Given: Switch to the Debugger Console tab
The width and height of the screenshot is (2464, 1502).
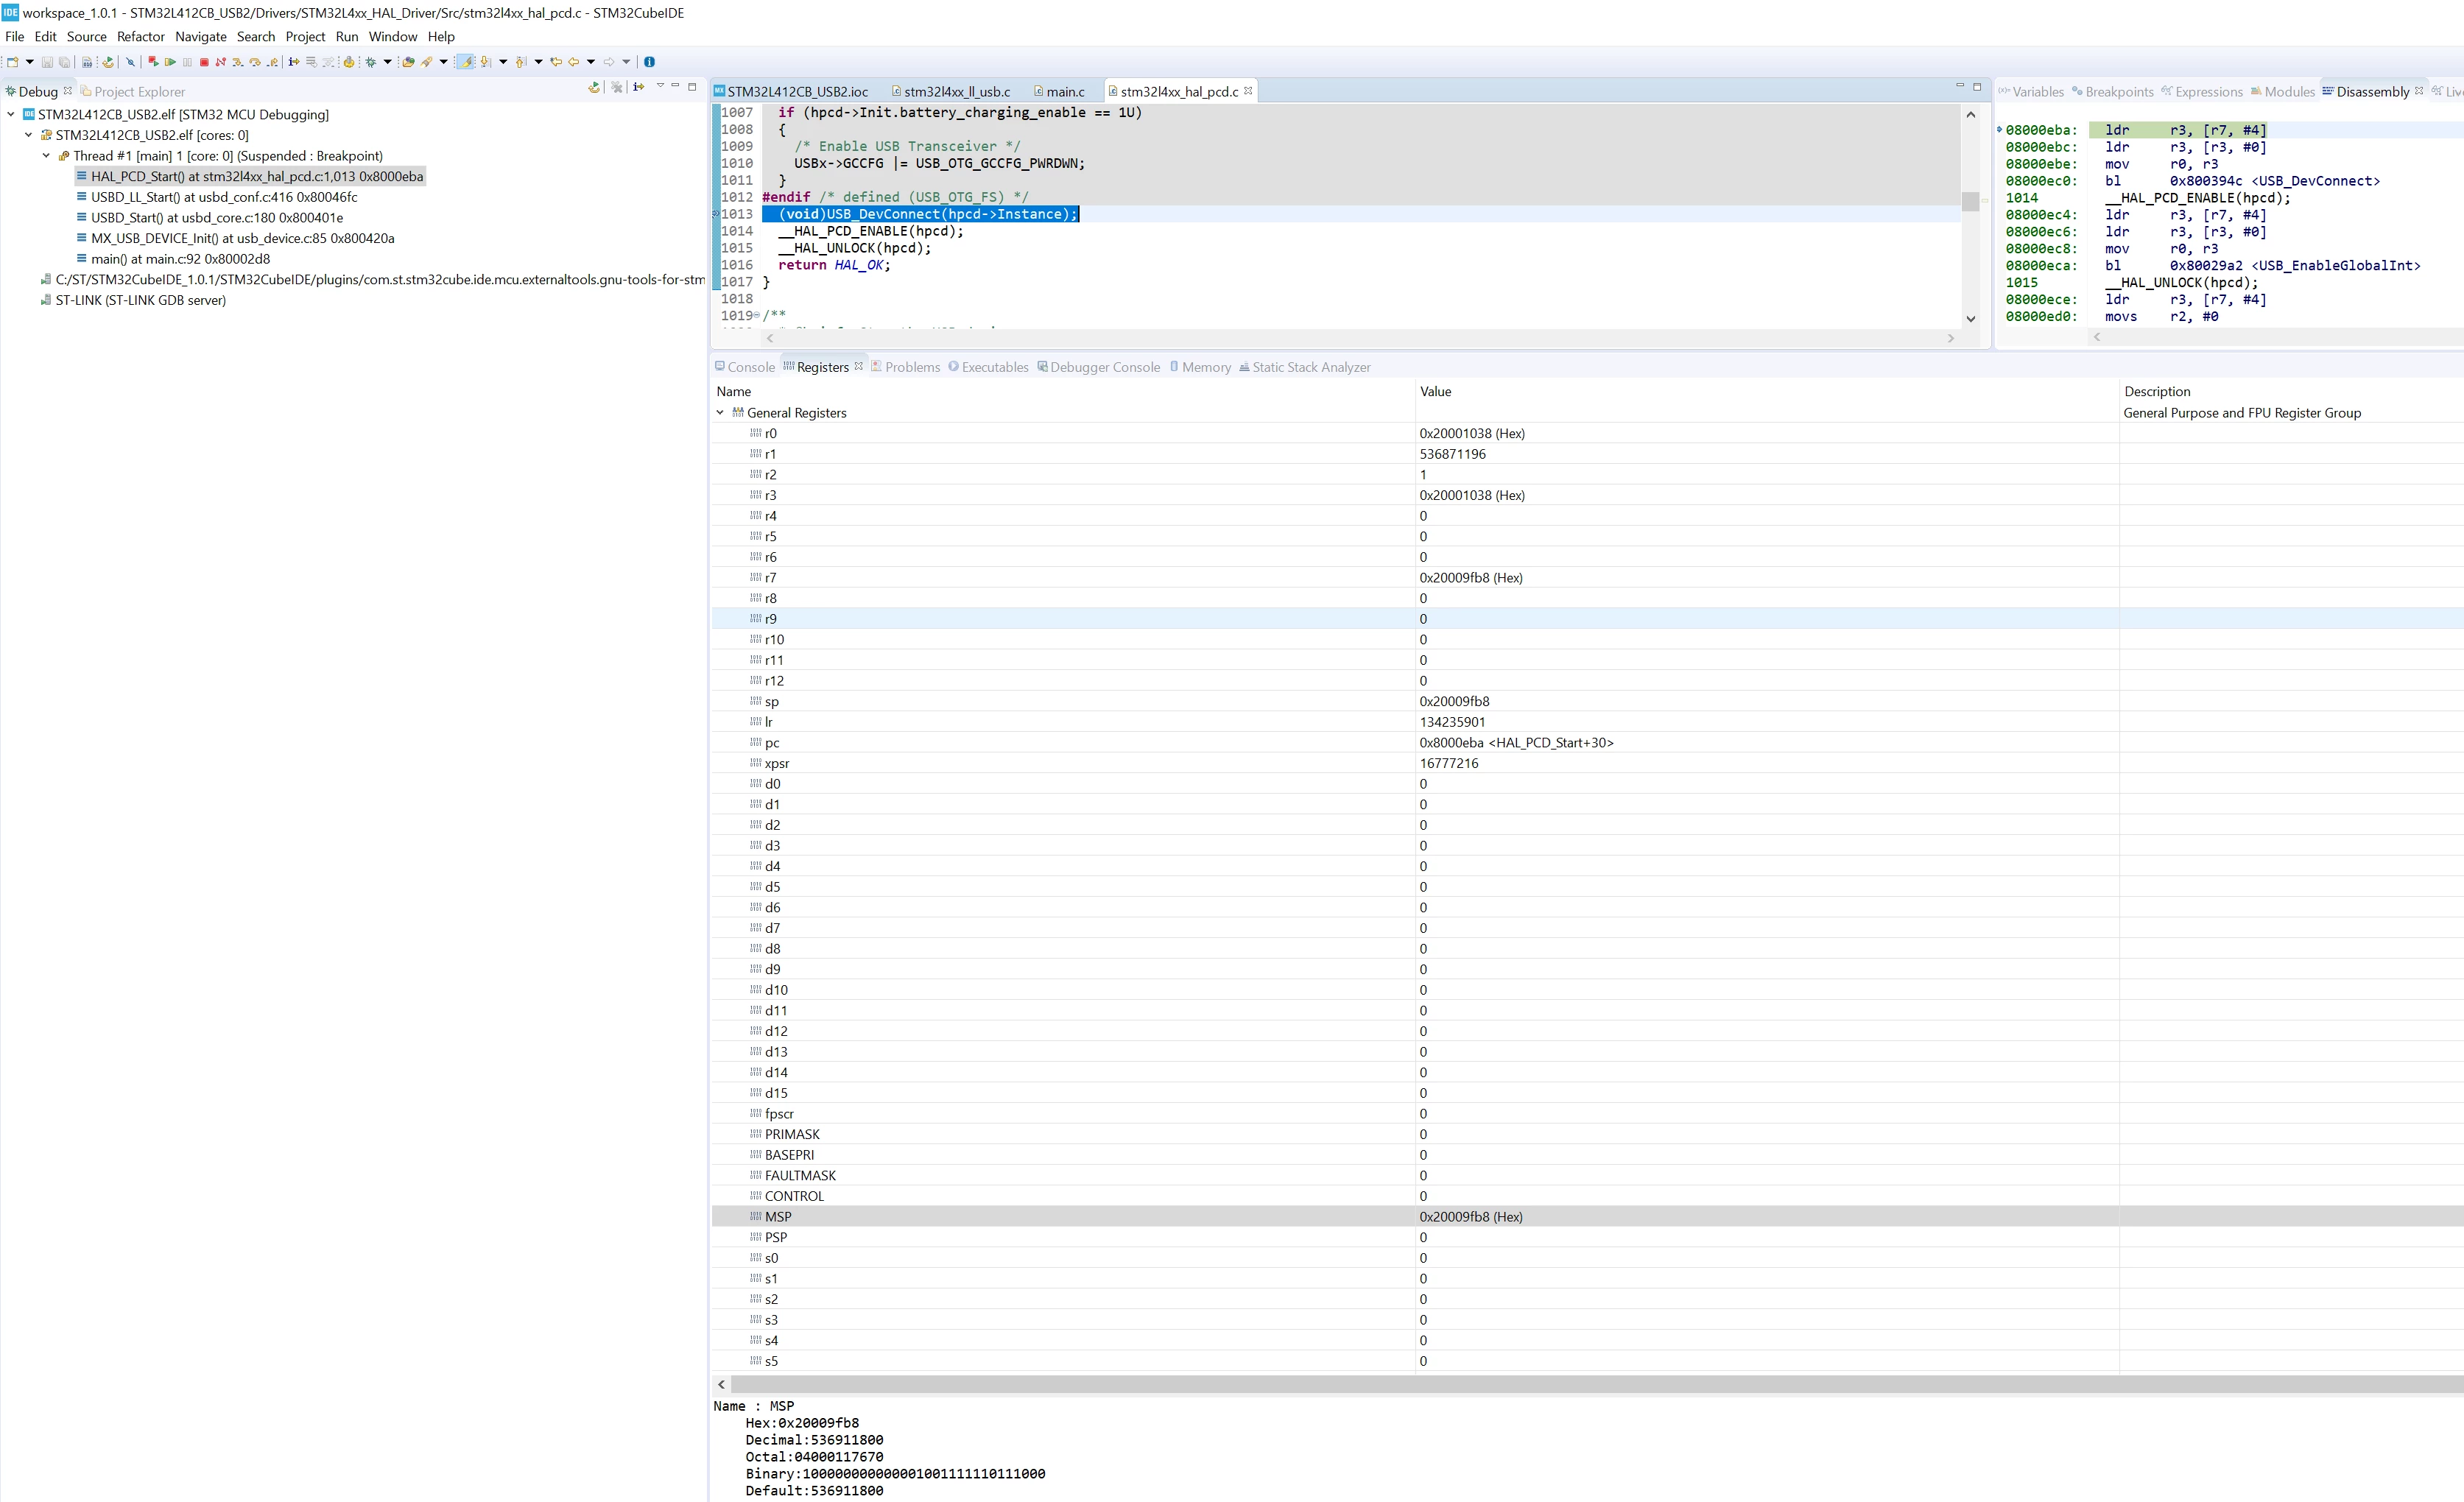Looking at the screenshot, I should click(1098, 367).
